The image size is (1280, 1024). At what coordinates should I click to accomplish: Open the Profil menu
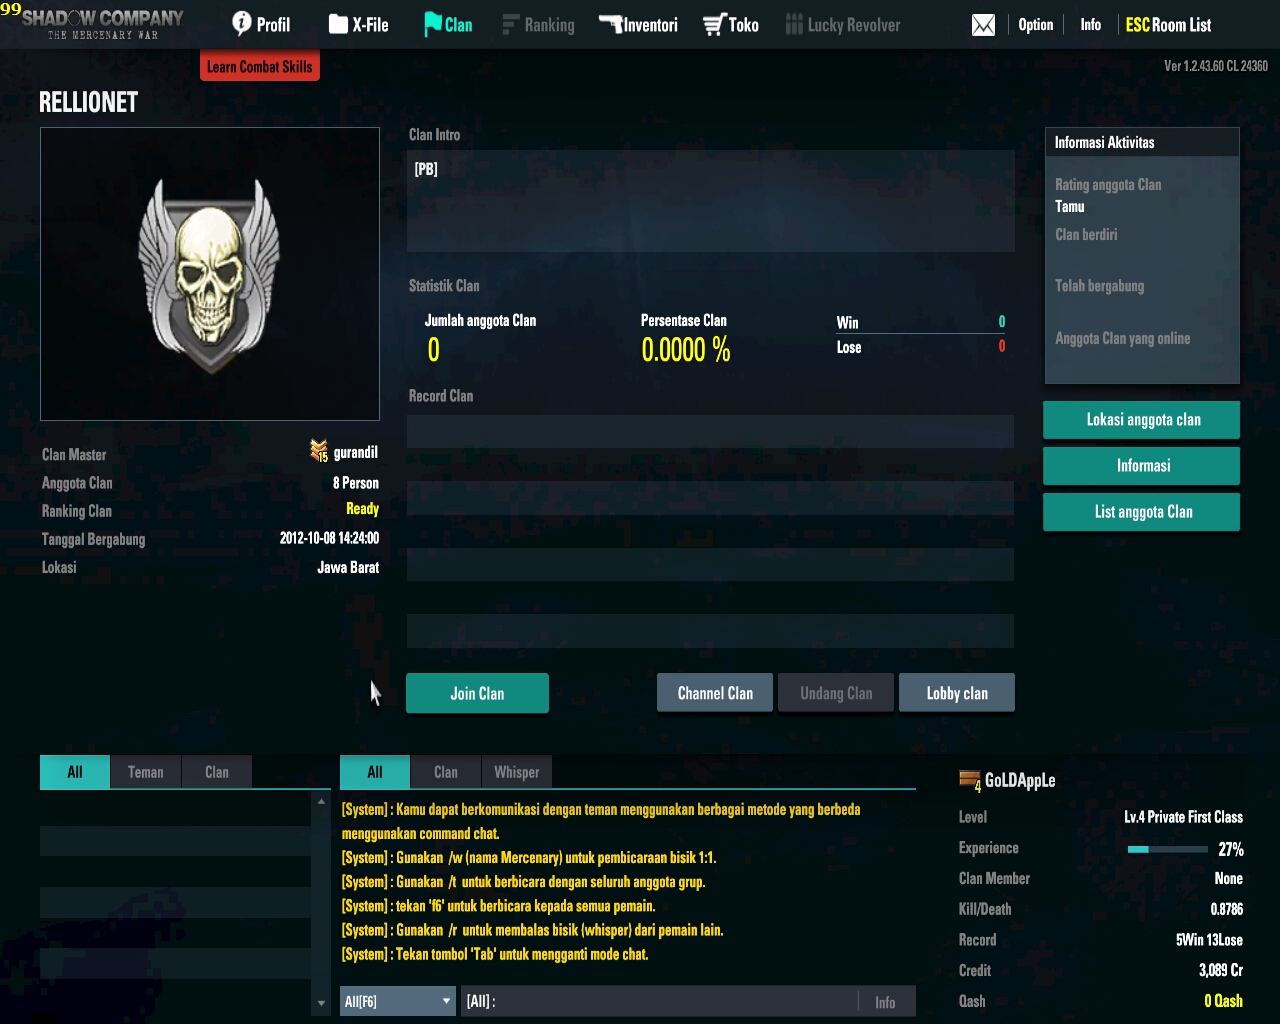[261, 24]
